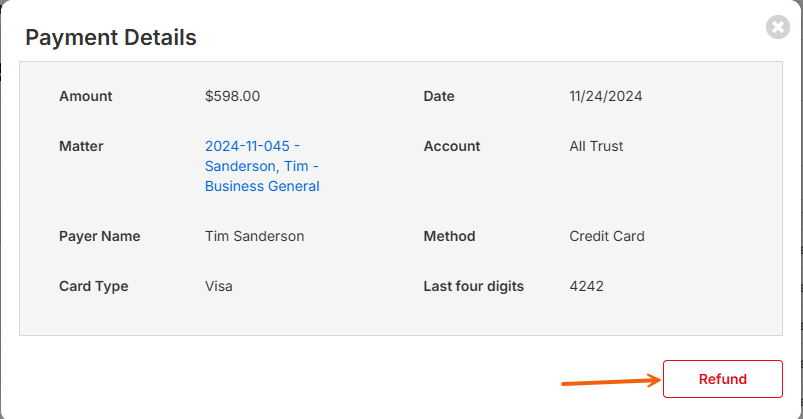Click the All Trust account value
The height and width of the screenshot is (419, 803).
(596, 146)
